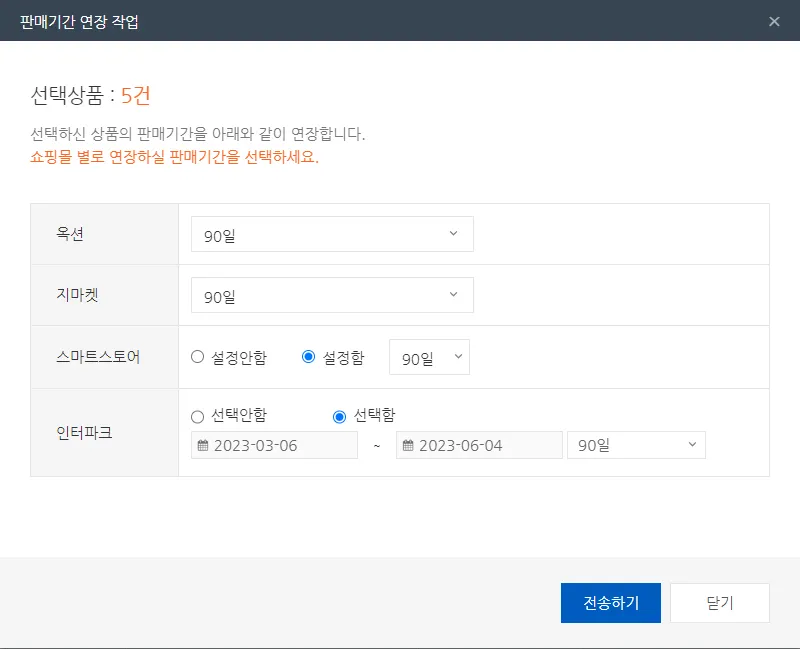
Task: Select 선택안함 for 인터파크
Action: 198,416
